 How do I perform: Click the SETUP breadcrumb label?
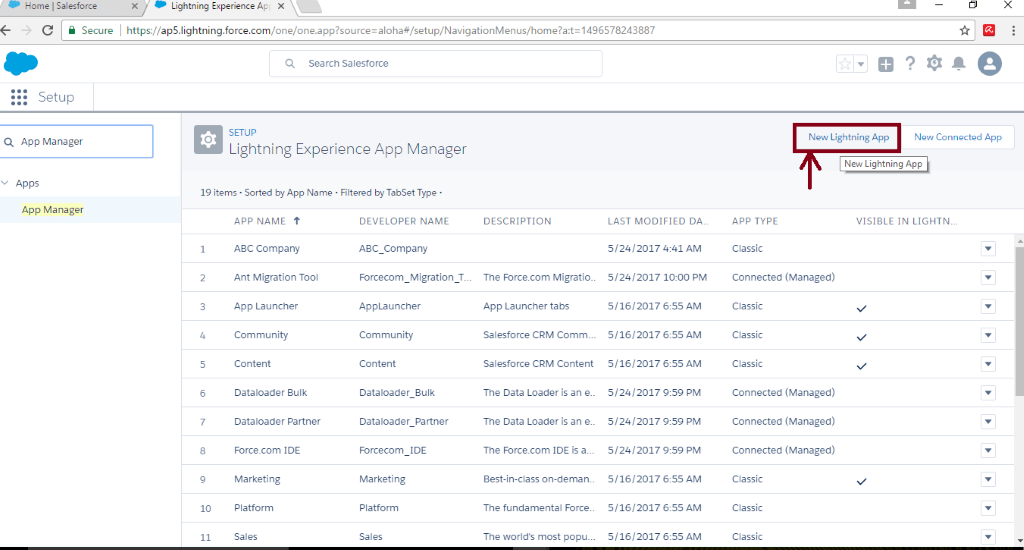[242, 132]
